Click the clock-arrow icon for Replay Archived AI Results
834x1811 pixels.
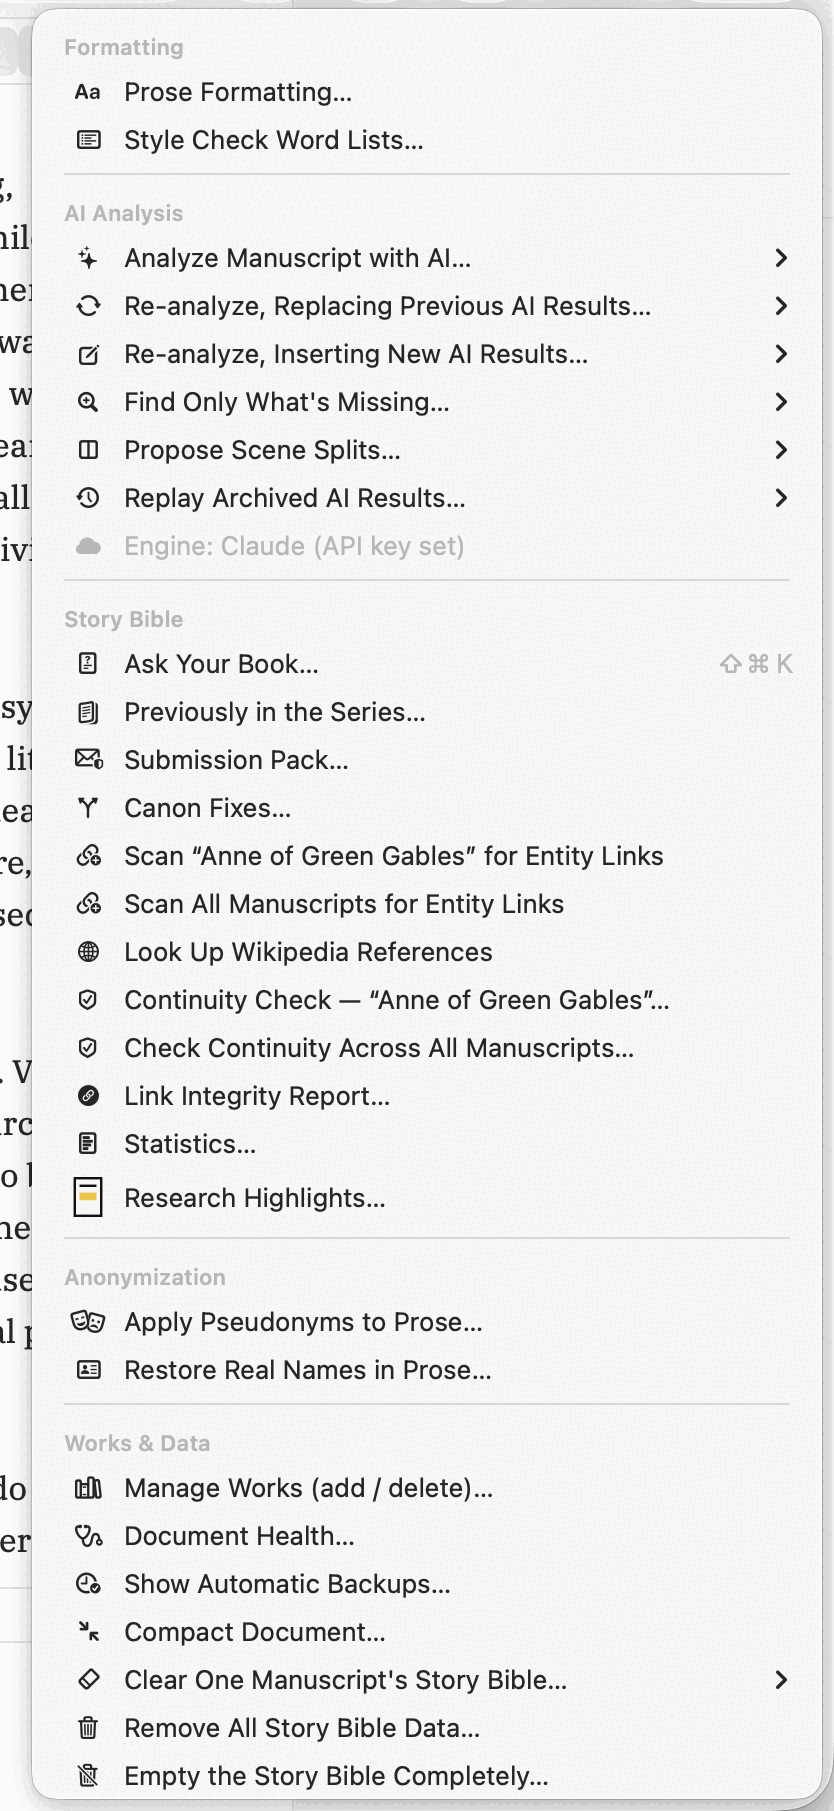pos(88,498)
